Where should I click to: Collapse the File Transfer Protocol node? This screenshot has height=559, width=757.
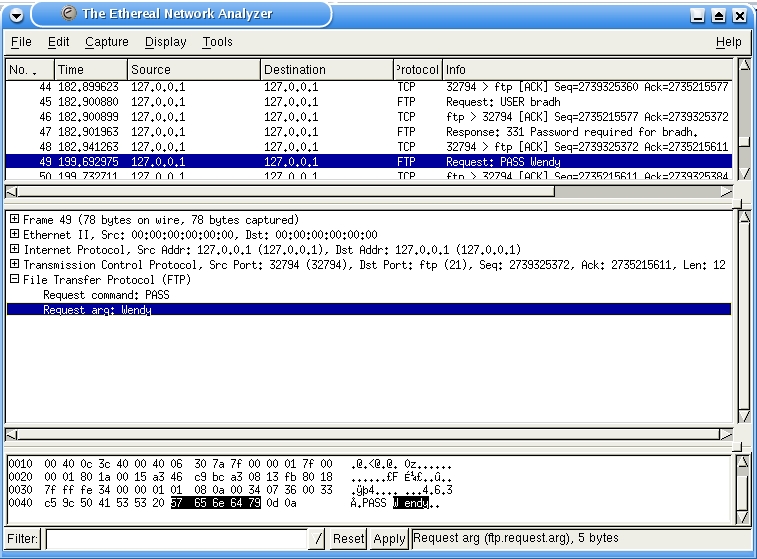click(14, 280)
